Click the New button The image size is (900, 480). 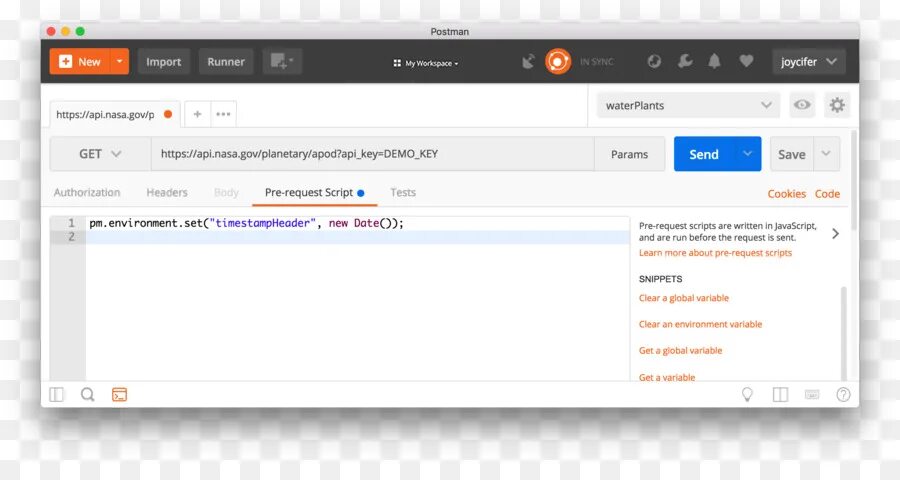[79, 61]
